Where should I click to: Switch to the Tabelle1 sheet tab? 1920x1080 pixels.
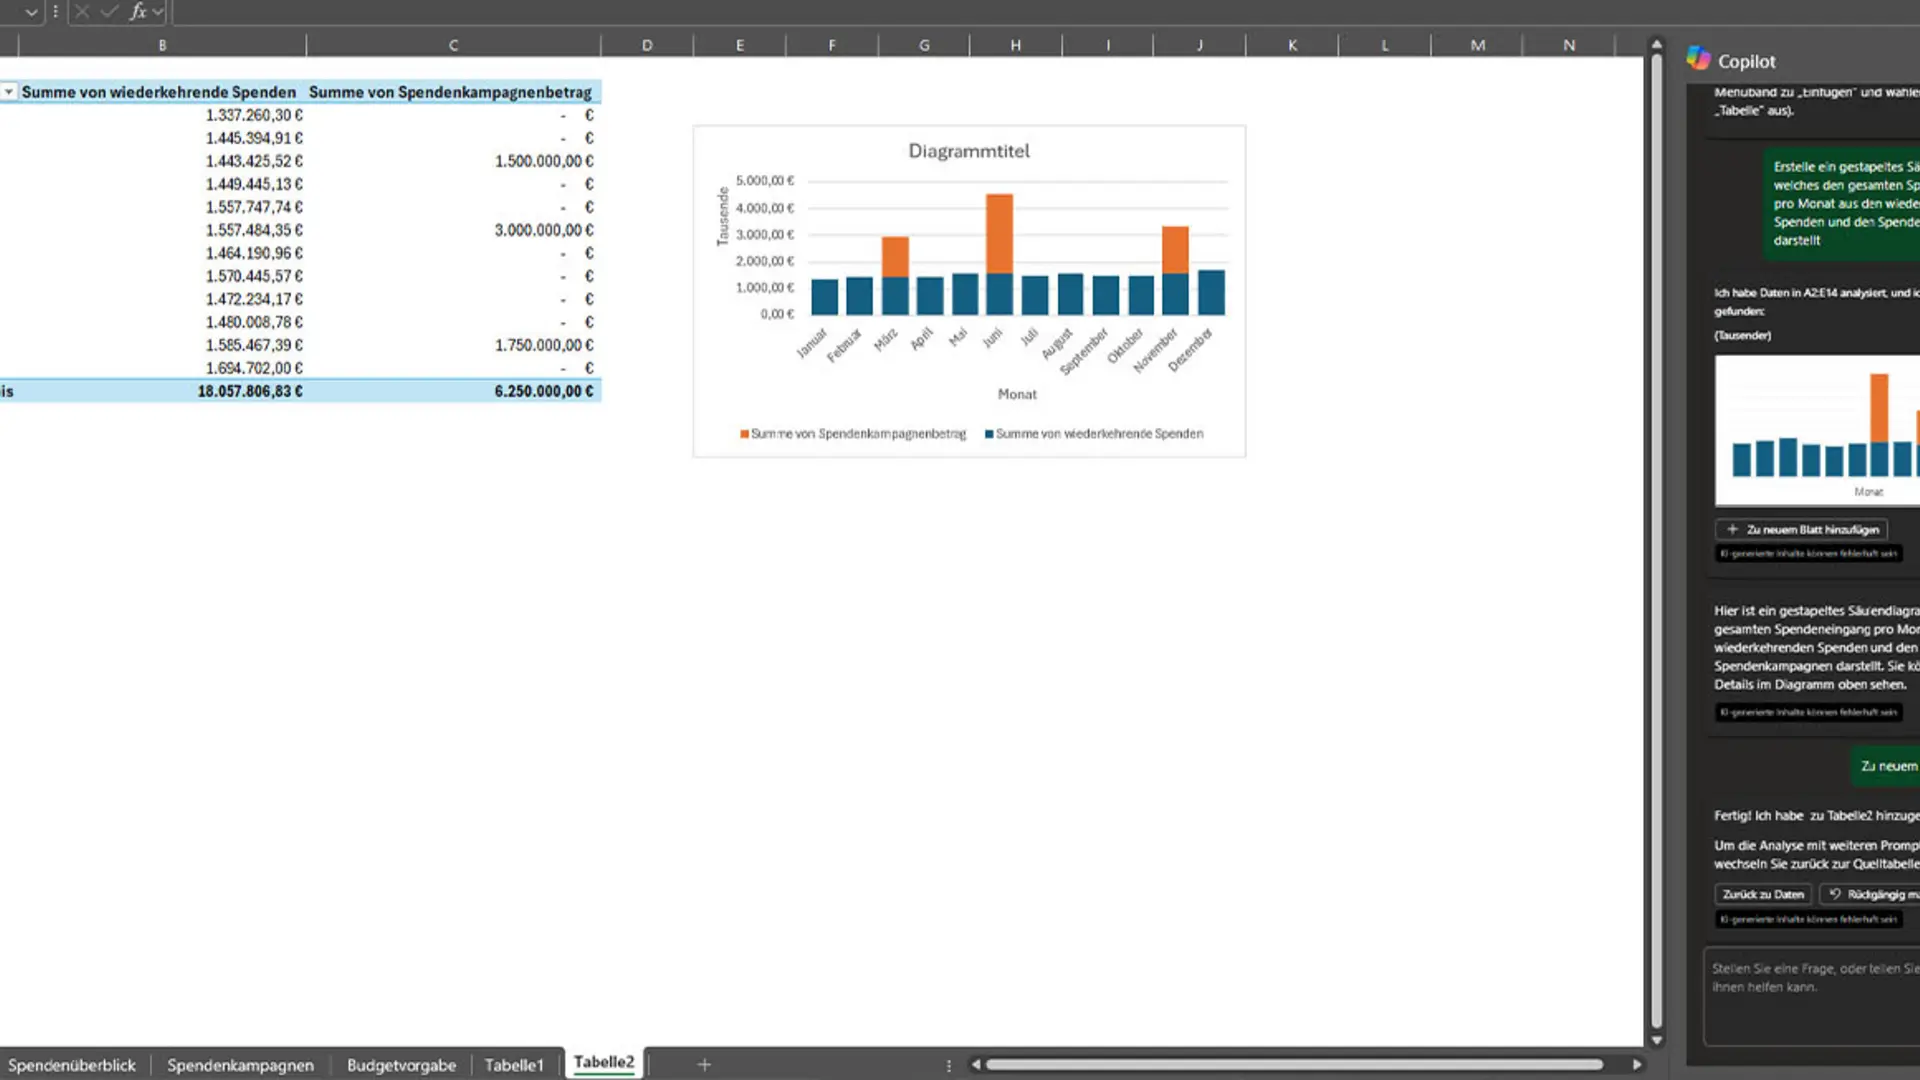point(514,1065)
